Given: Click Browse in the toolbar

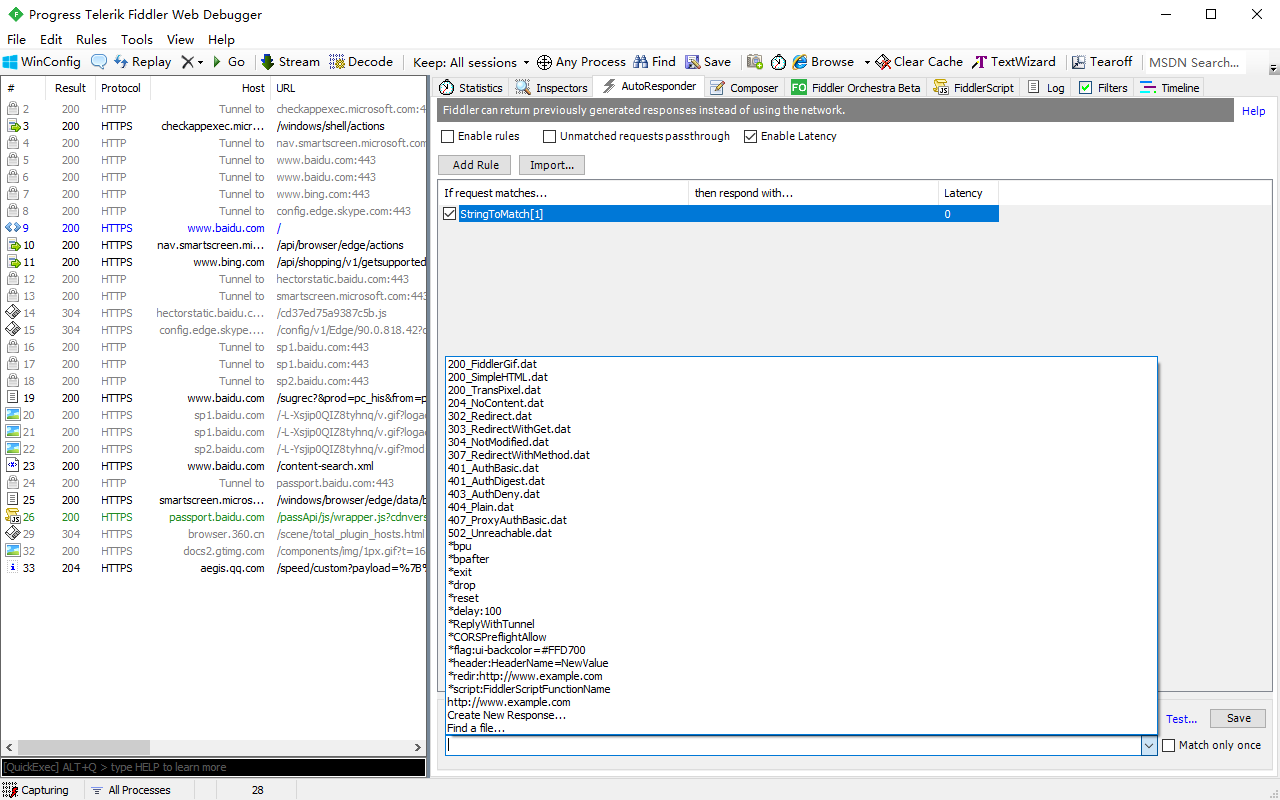Looking at the screenshot, I should click(824, 62).
